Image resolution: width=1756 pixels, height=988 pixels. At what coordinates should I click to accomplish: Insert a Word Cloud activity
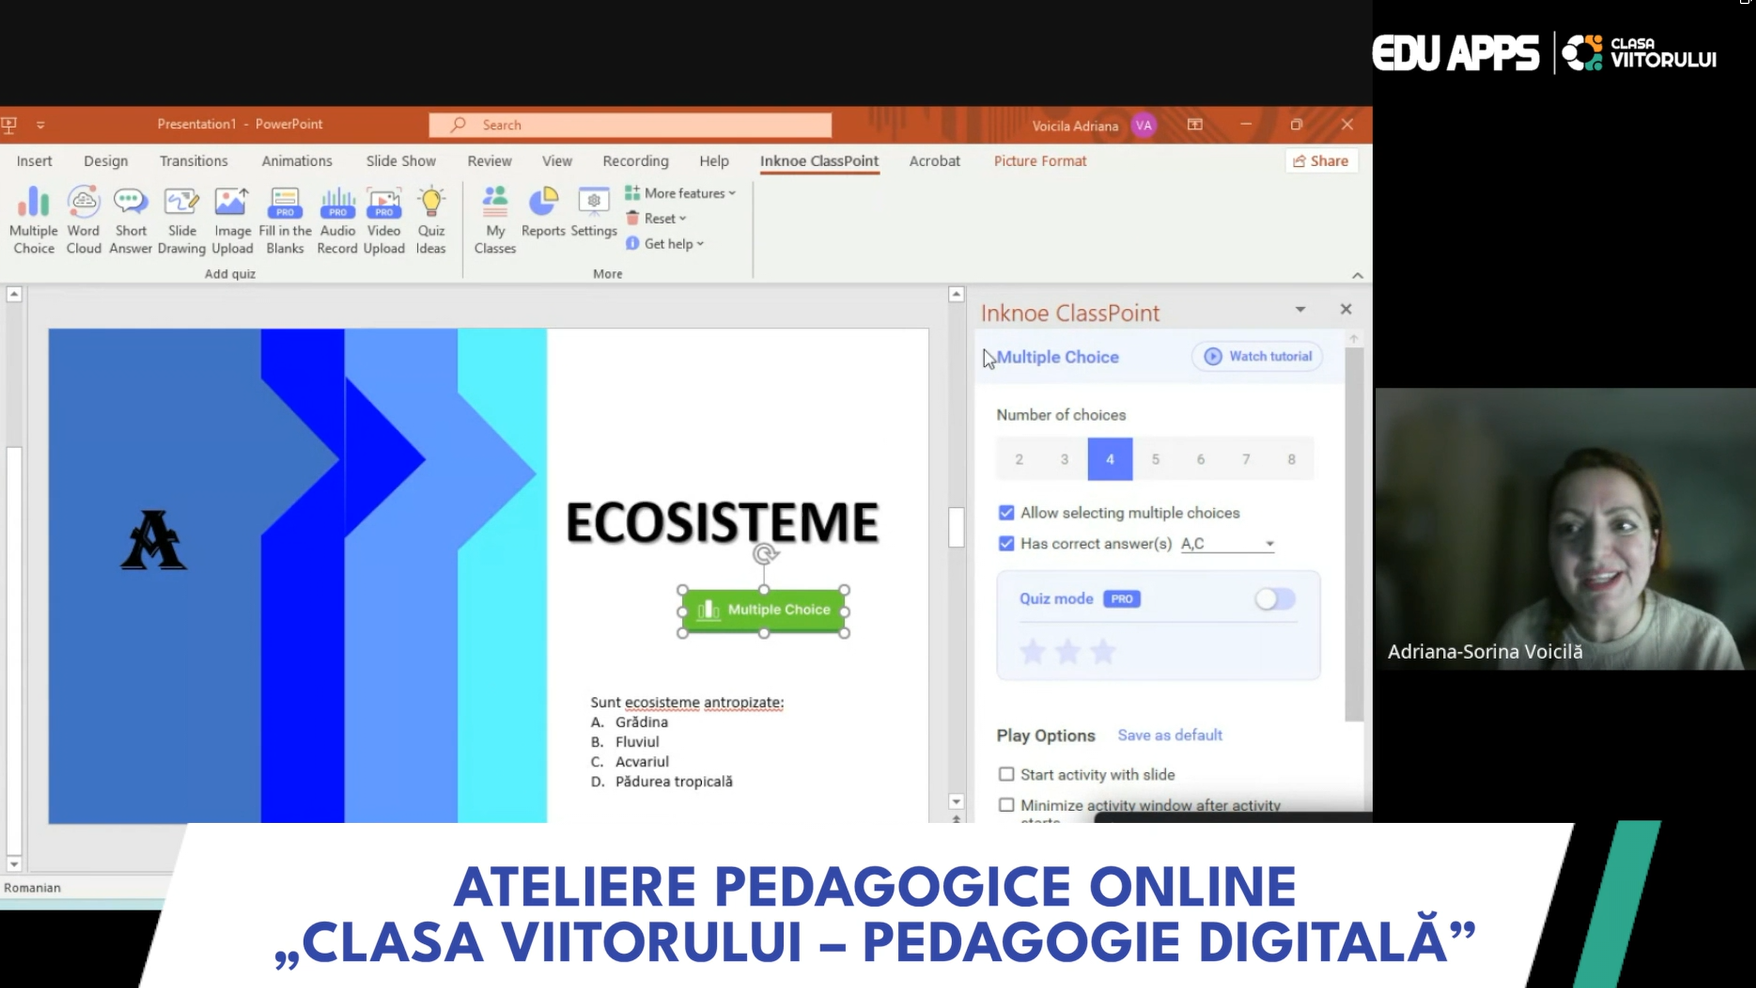(x=83, y=221)
